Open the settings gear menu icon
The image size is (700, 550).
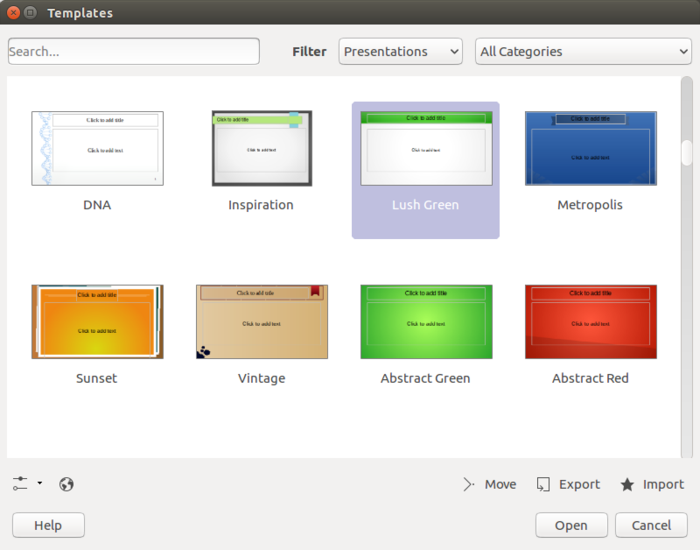coord(21,484)
